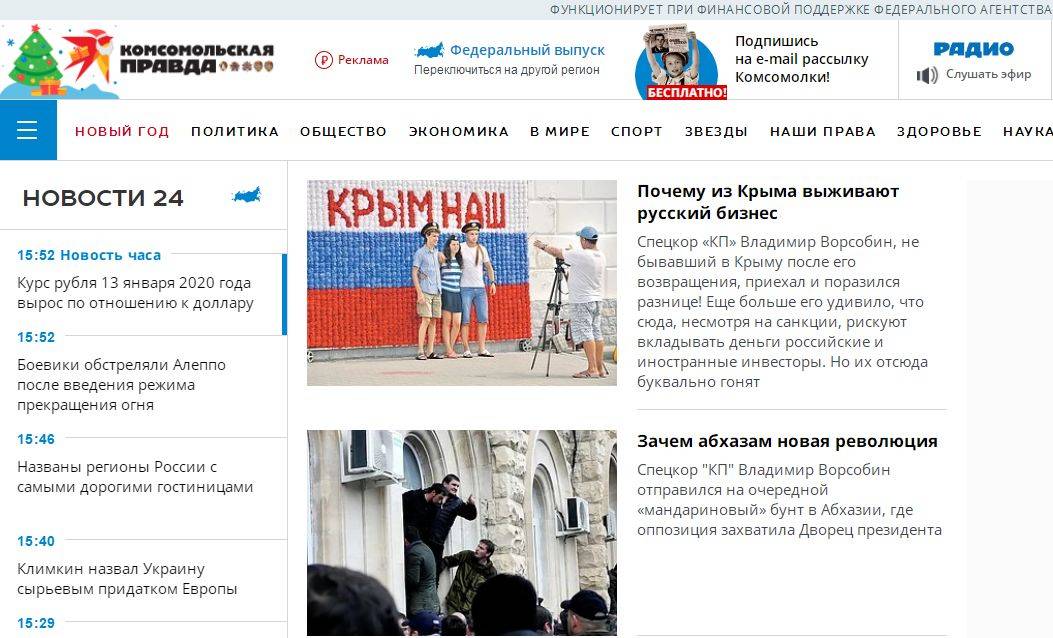Click the Komsomolskaya Pravda swallow logo
Screen dimensions: 1053x638
point(89,56)
